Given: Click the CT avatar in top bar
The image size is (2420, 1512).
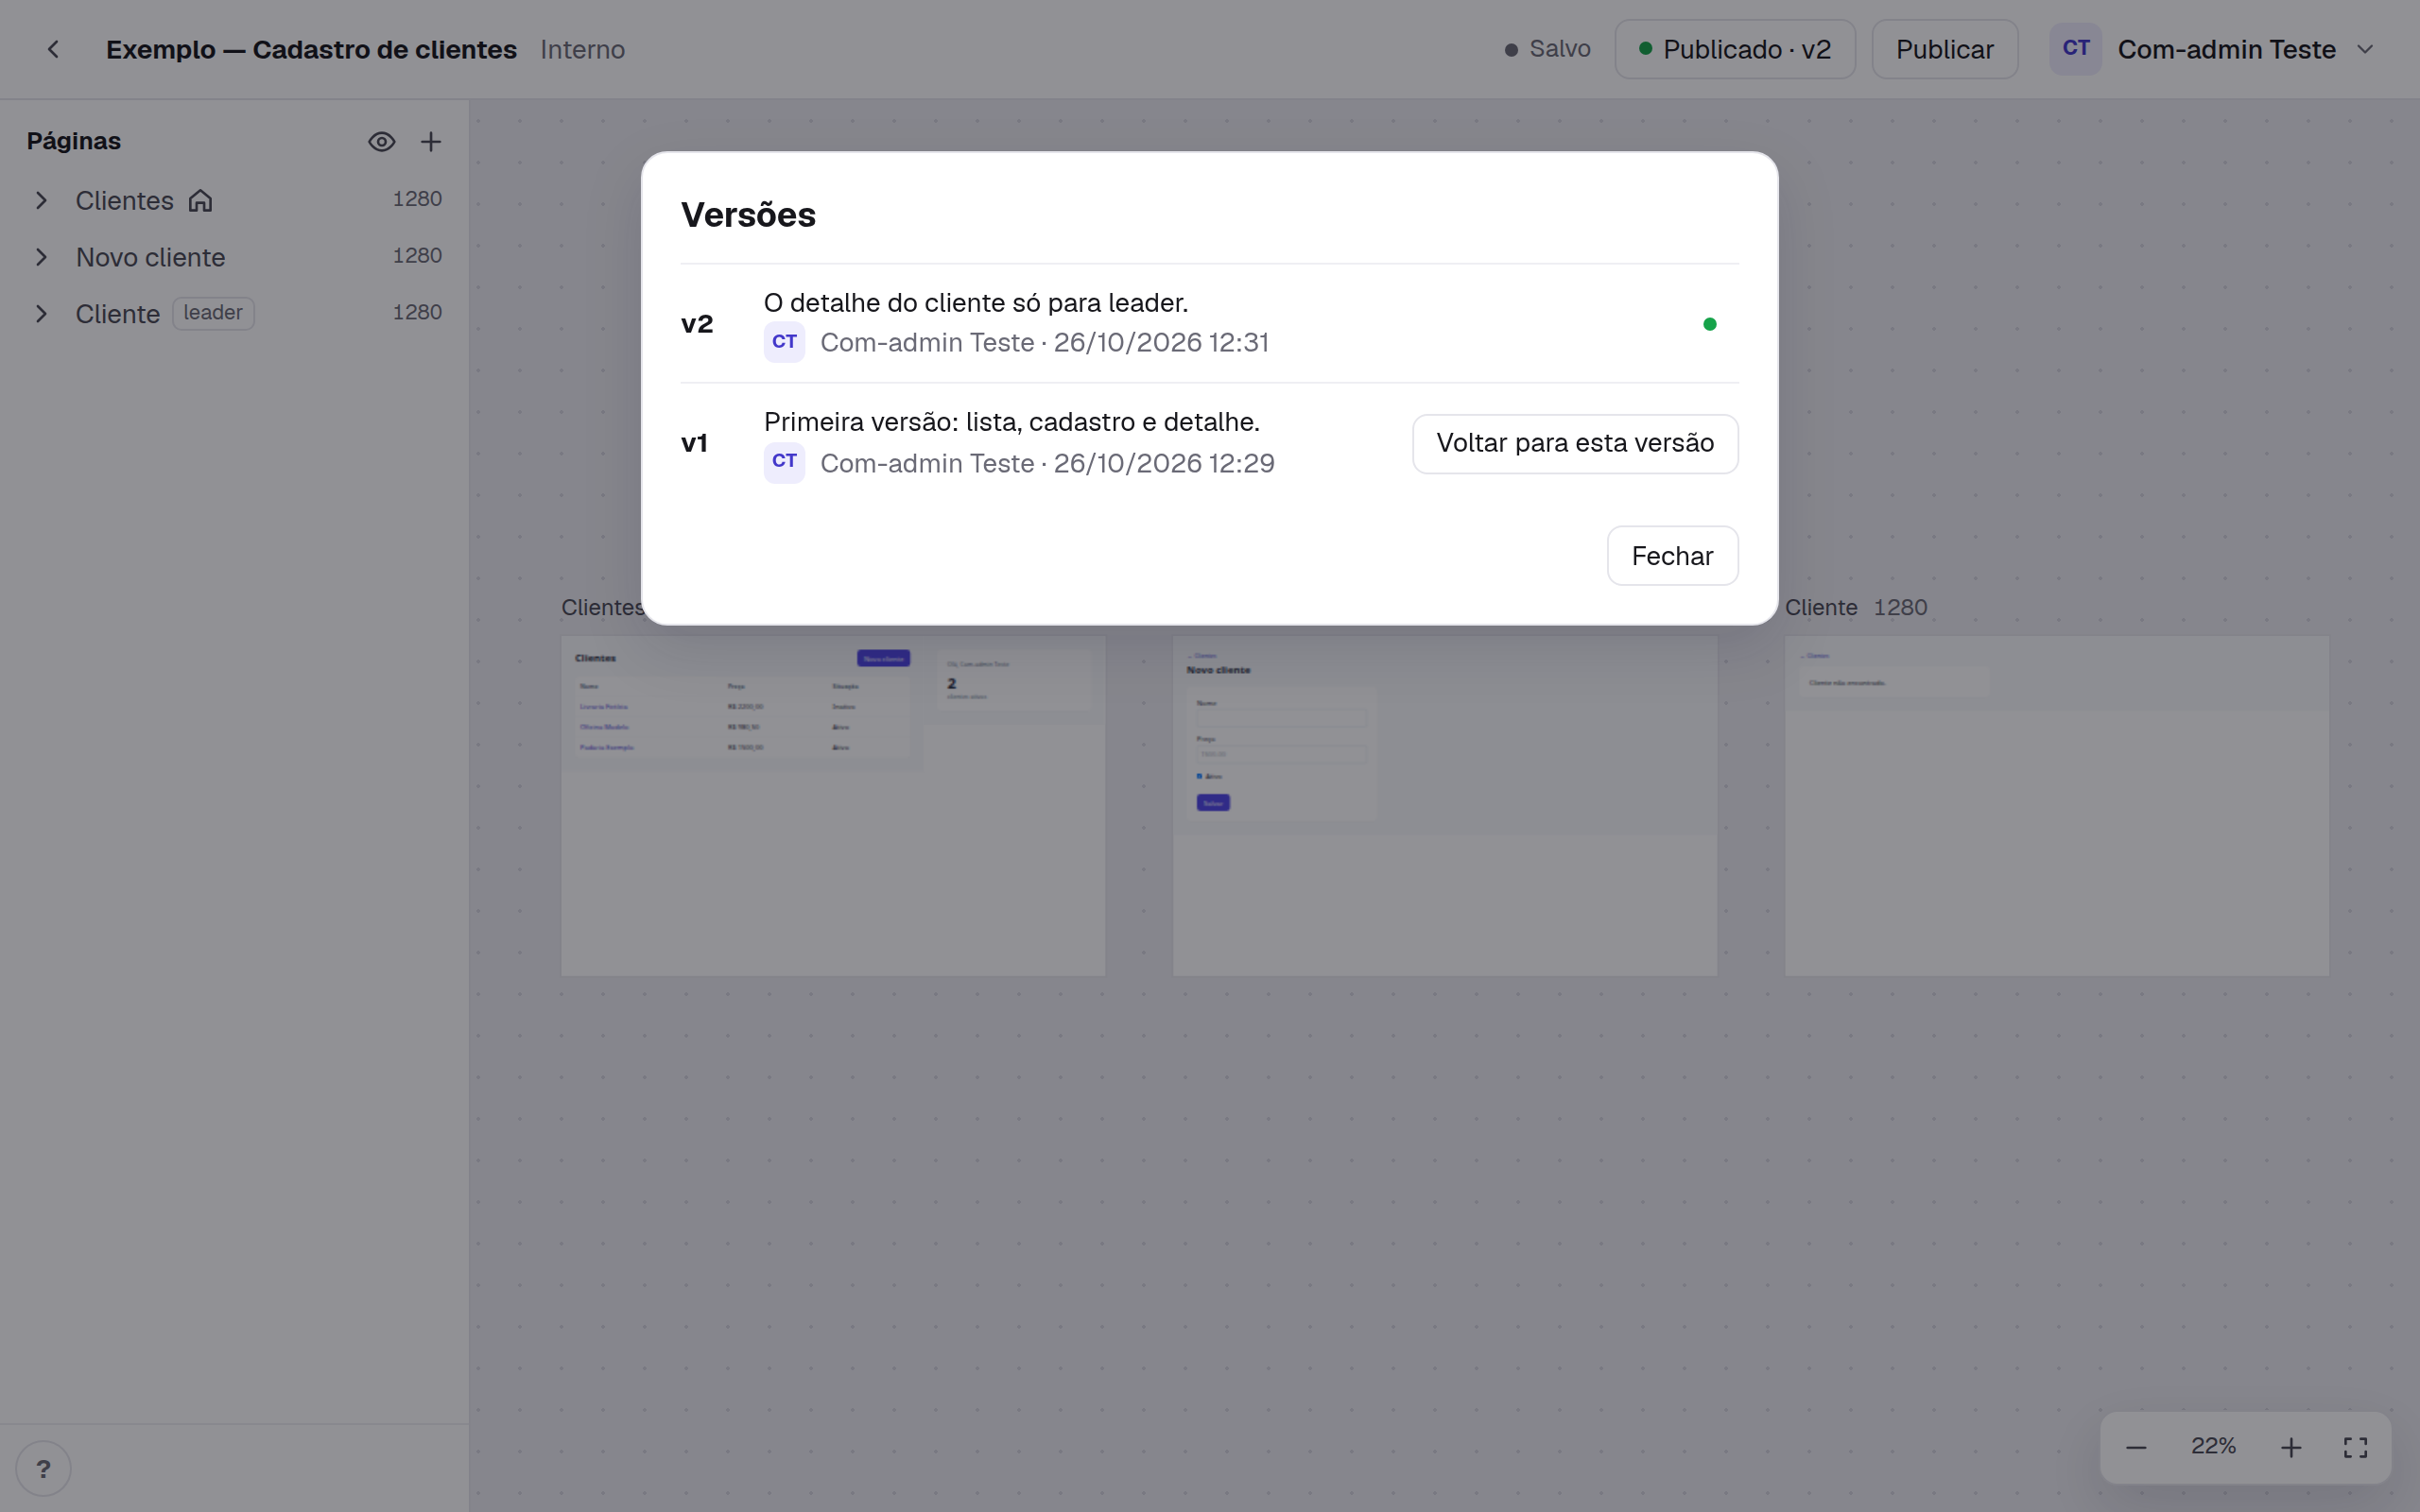Looking at the screenshot, I should coord(2076,49).
